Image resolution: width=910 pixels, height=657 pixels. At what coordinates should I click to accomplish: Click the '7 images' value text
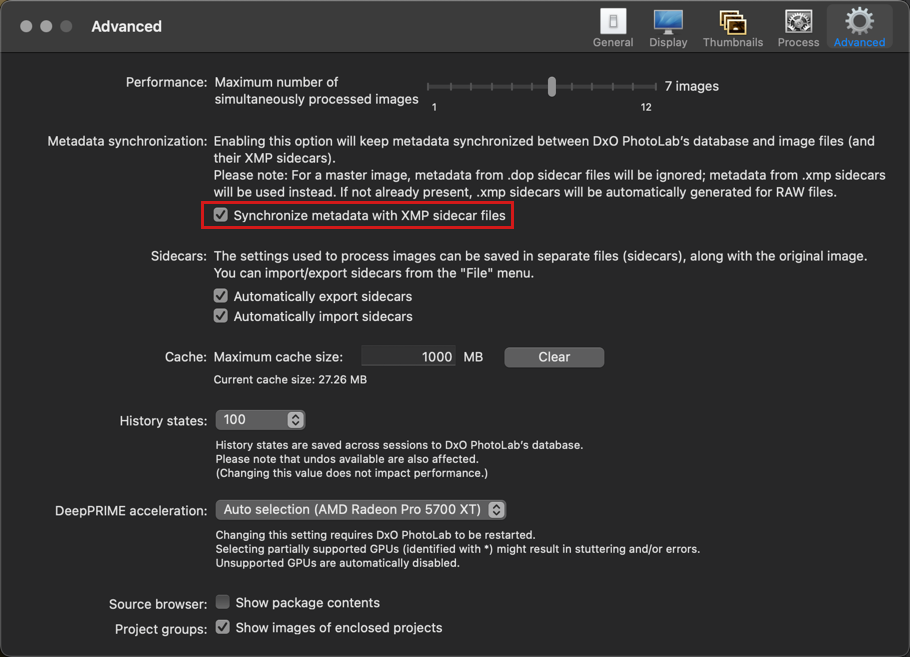point(691,86)
